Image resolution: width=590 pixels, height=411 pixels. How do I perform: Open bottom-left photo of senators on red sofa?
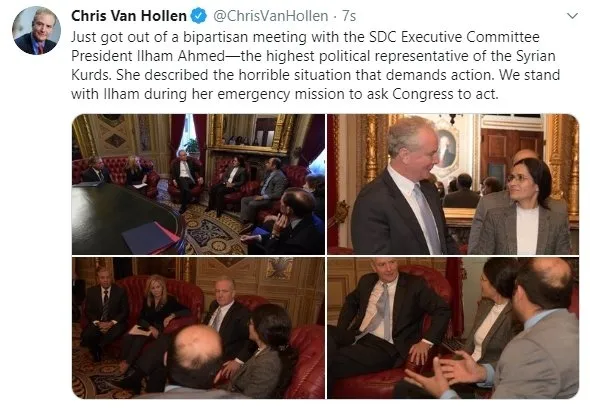198,328
